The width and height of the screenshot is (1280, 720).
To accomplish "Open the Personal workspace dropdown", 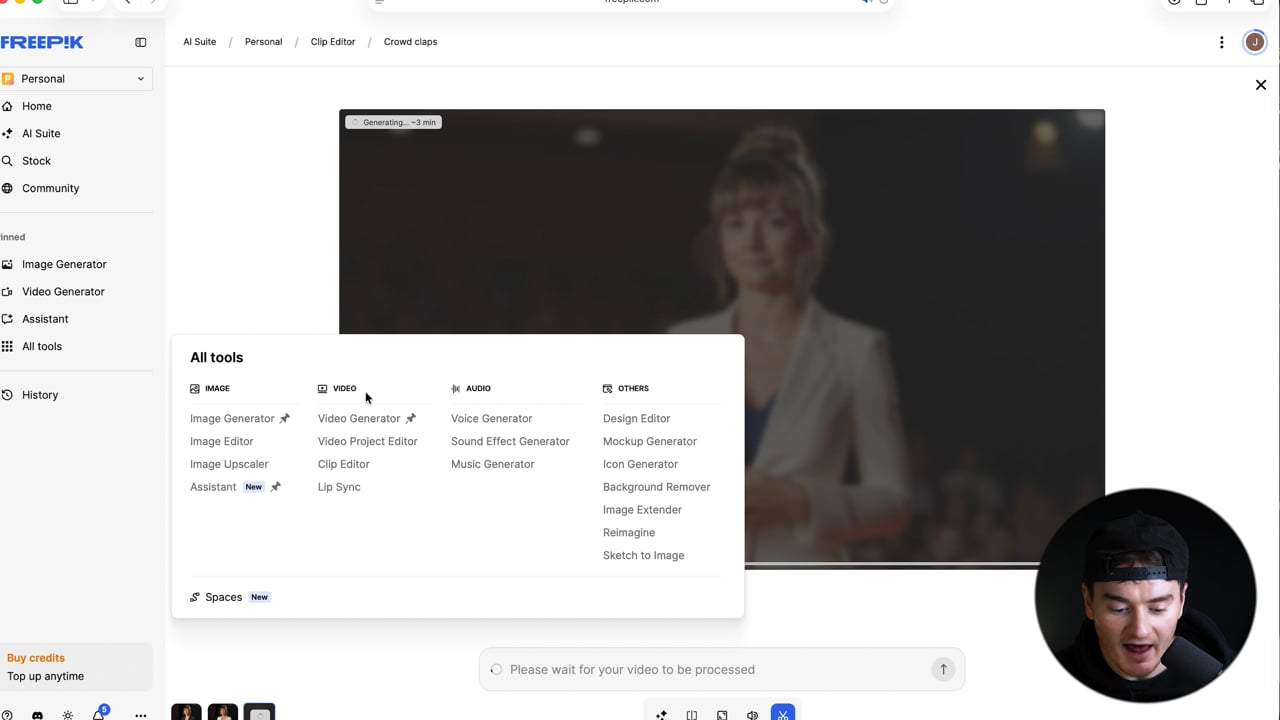I will coord(76,79).
